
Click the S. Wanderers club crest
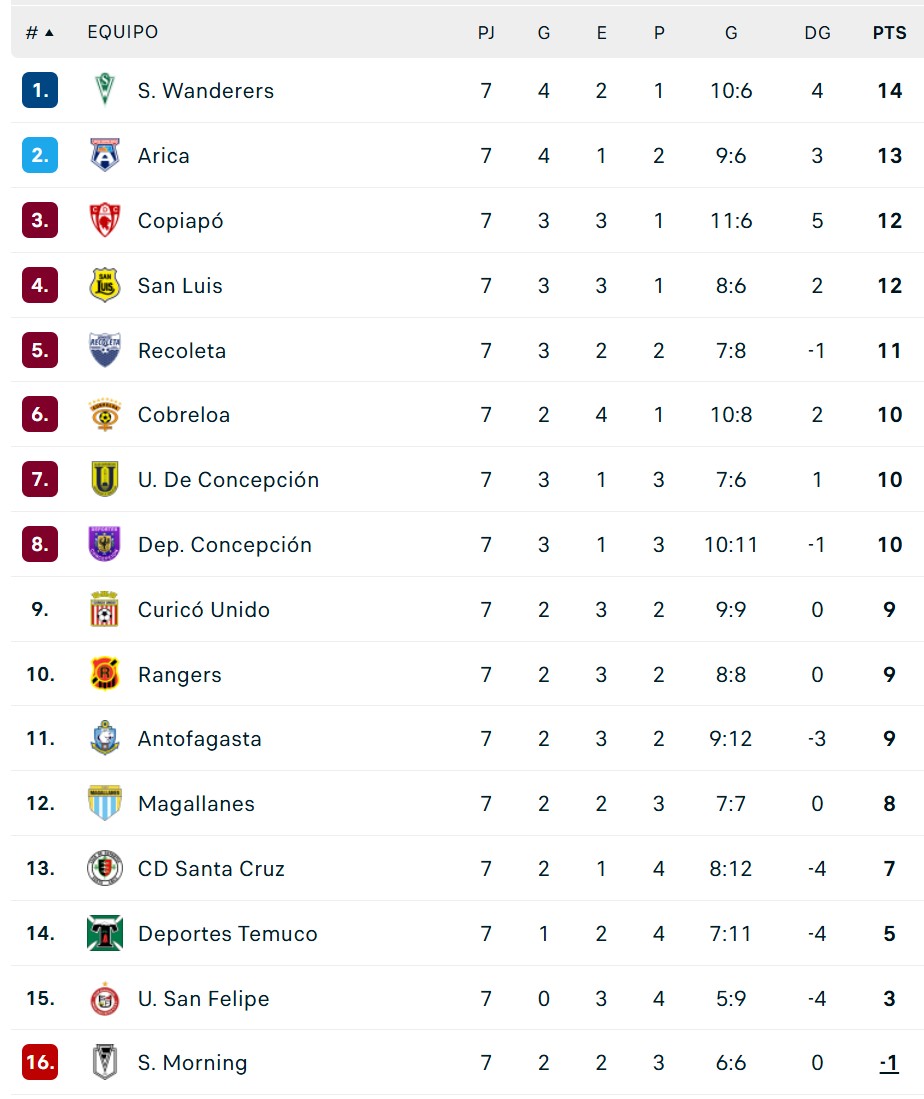click(x=105, y=91)
